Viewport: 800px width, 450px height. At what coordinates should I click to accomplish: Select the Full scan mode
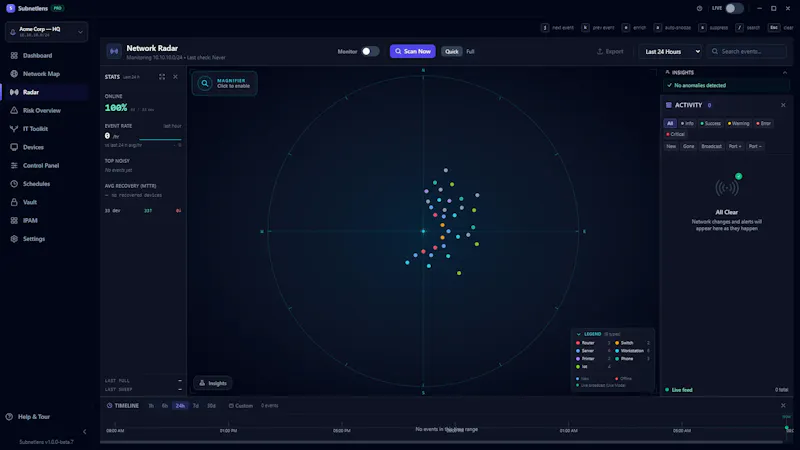point(470,51)
